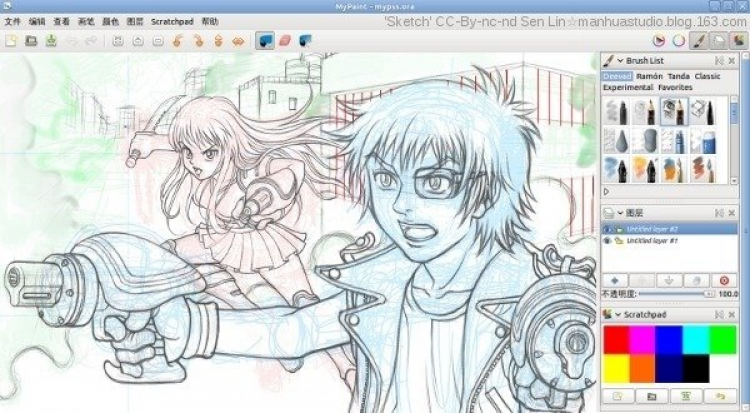Pick the red swatch in Scratchpad
This screenshot has width=750, height=413.
[616, 341]
